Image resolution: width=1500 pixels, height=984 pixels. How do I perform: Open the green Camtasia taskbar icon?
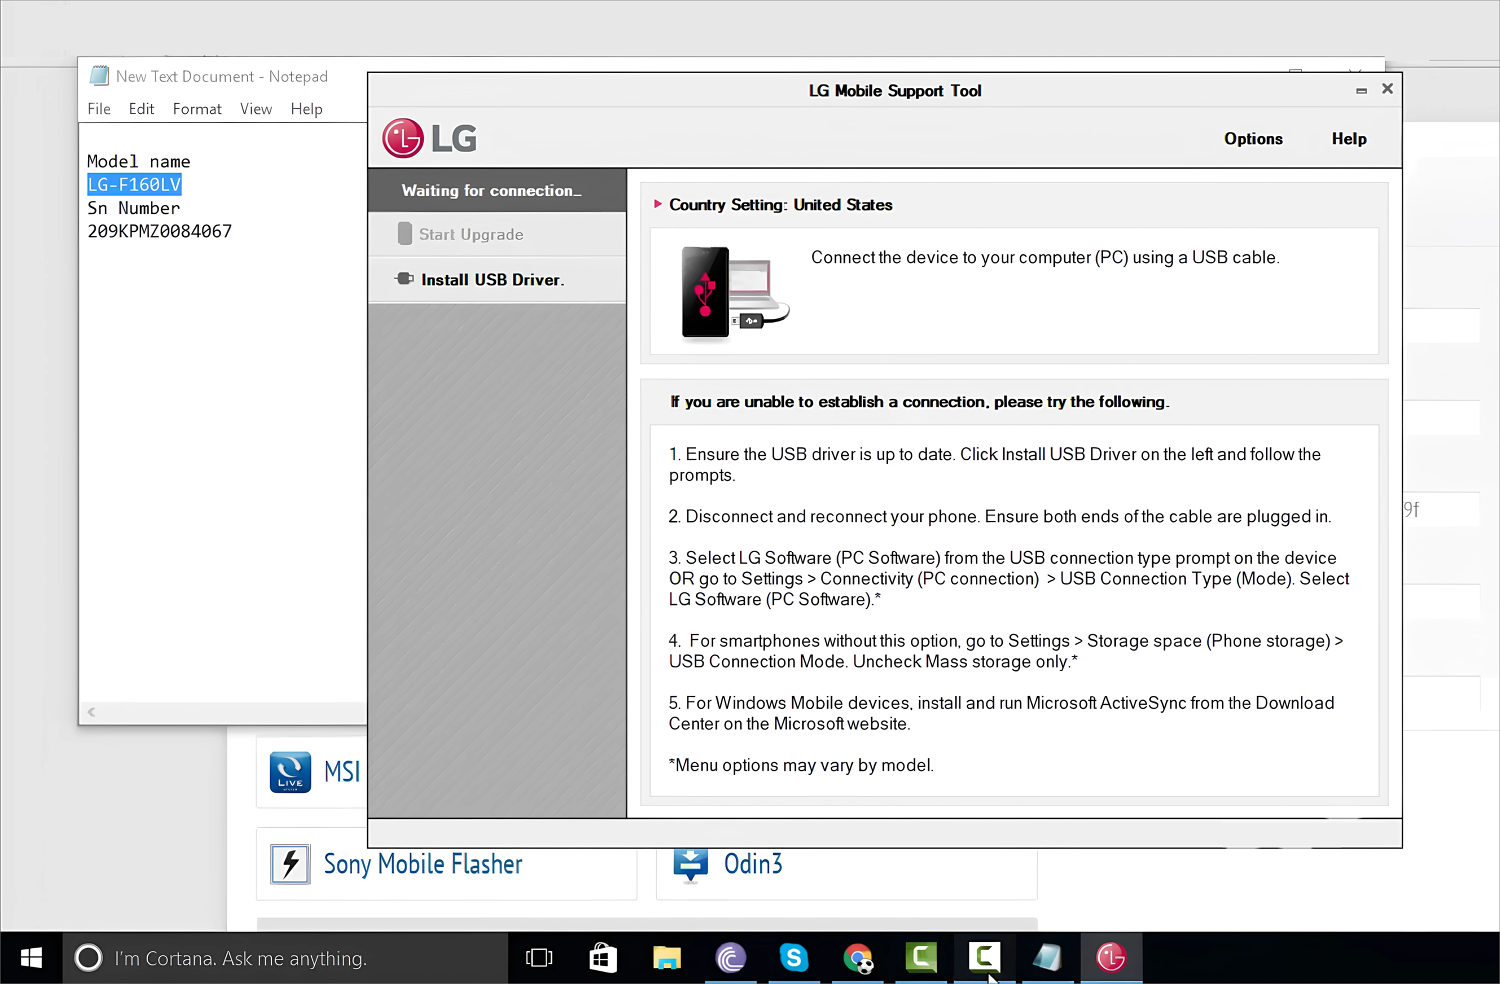[x=921, y=958]
